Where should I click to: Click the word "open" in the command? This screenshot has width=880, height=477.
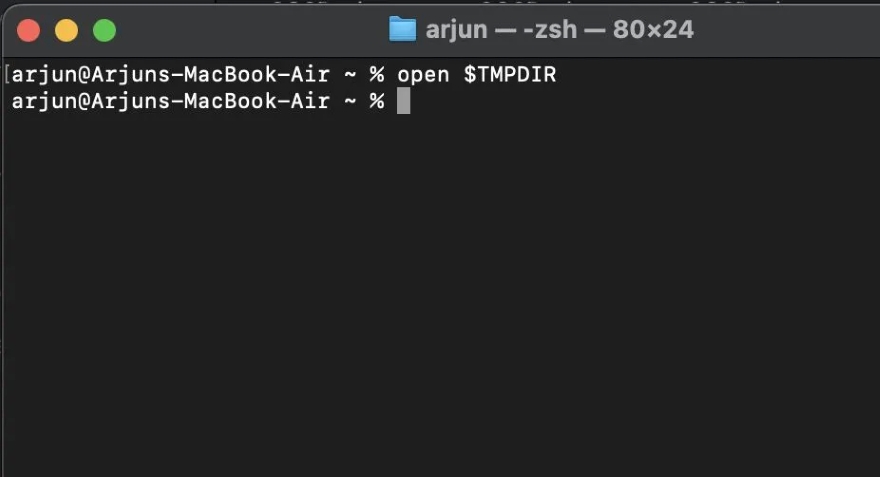tap(423, 75)
